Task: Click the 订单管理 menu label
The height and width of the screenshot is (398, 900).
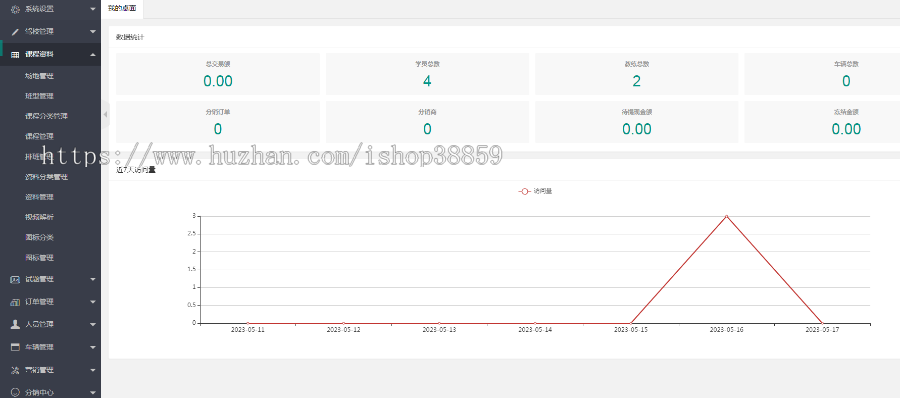Action: pos(40,302)
